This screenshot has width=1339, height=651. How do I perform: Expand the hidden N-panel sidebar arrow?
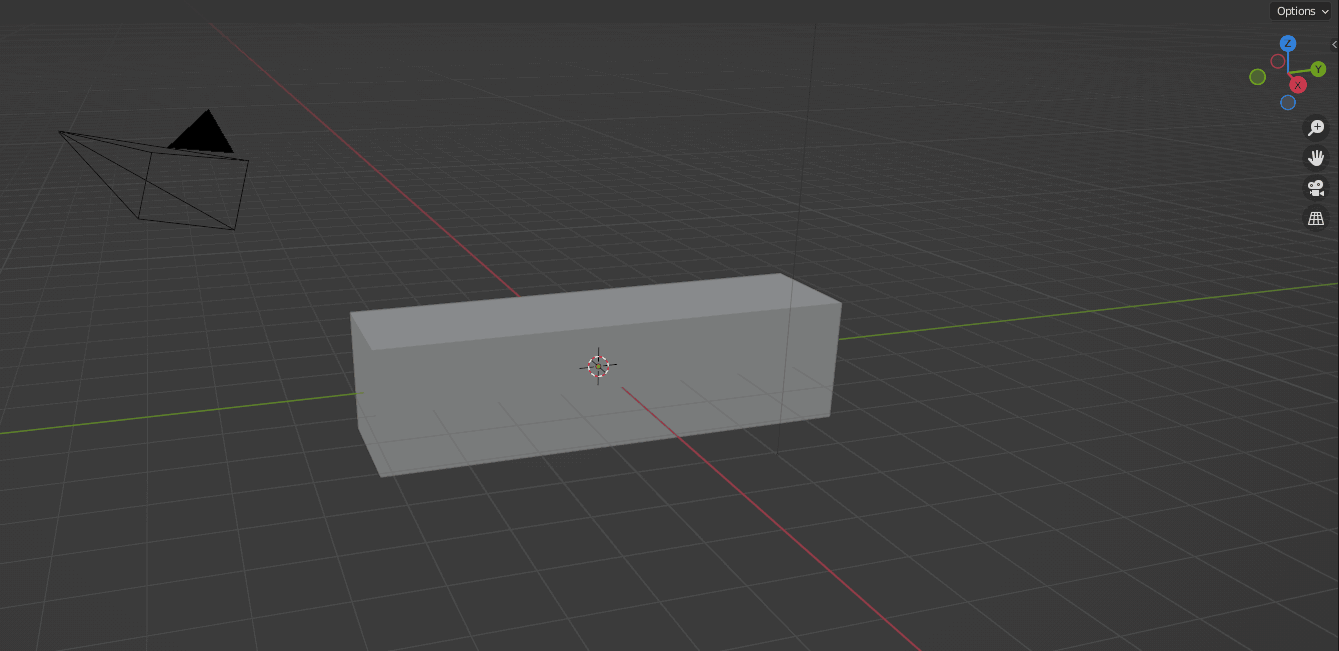[1334, 44]
